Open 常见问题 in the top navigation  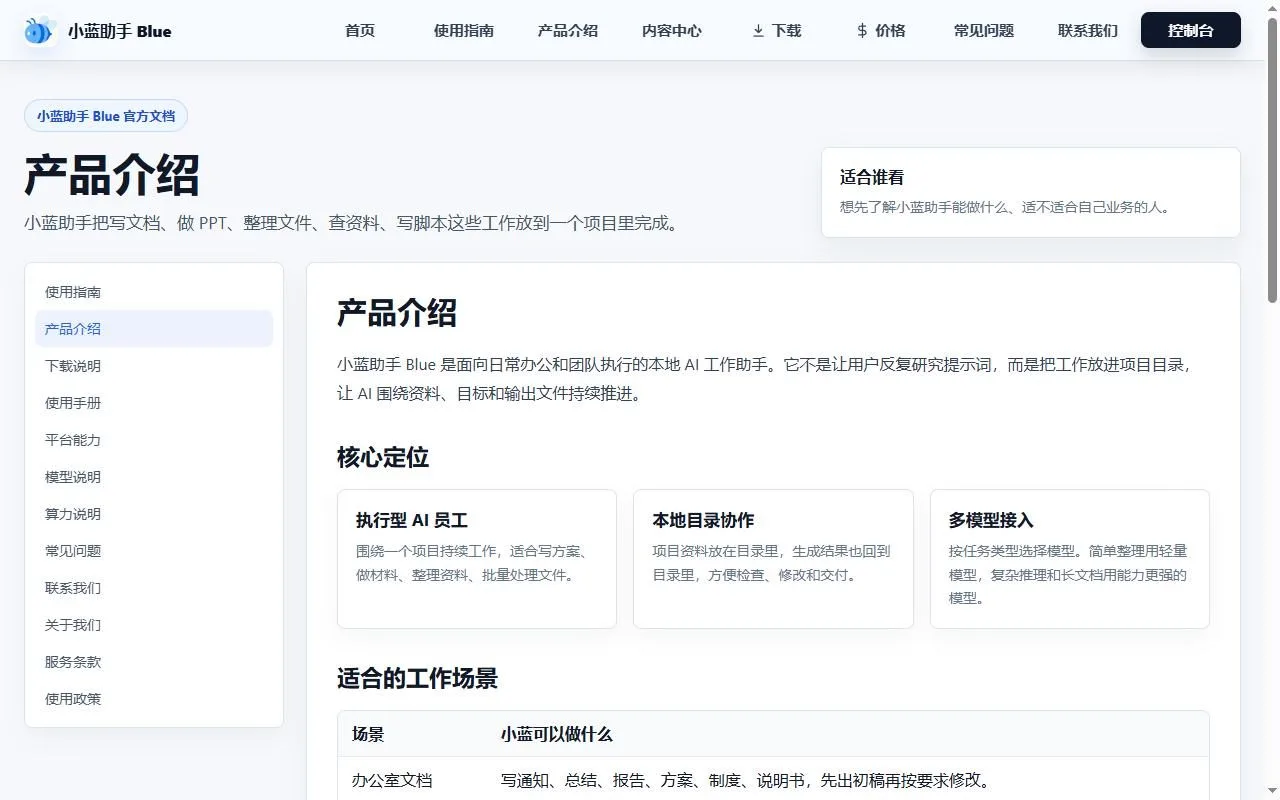(x=984, y=31)
